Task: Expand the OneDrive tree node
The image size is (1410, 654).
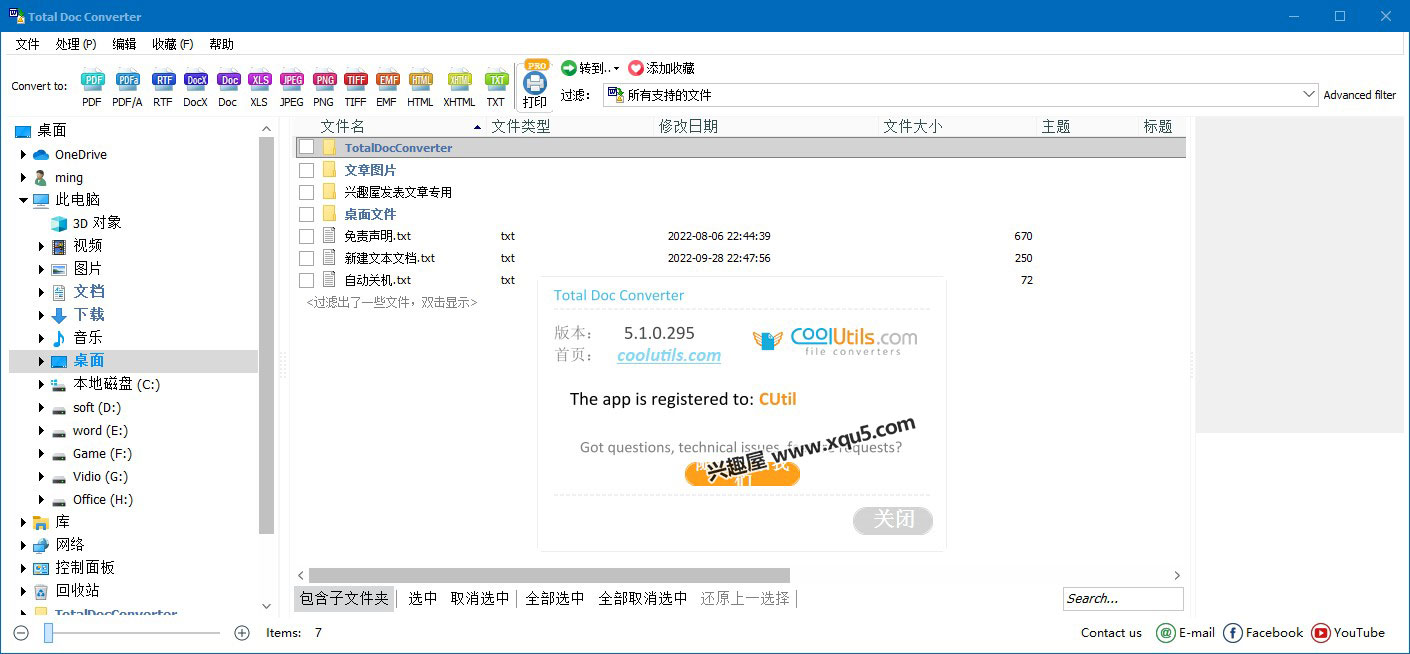Action: 23,155
